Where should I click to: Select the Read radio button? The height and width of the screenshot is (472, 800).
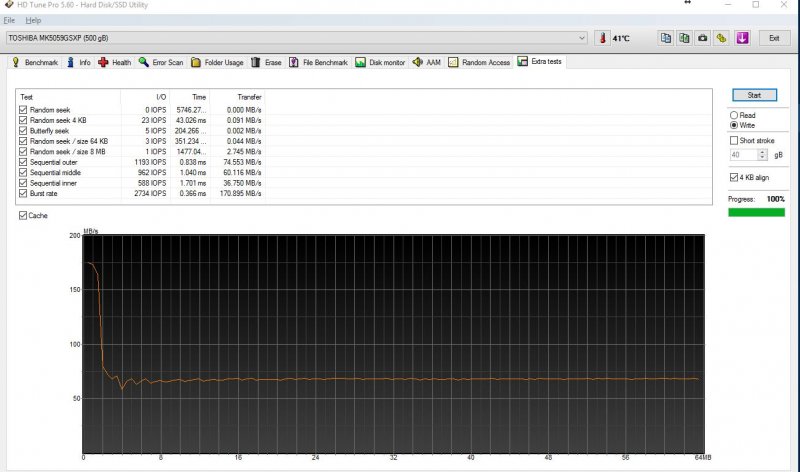[x=735, y=115]
